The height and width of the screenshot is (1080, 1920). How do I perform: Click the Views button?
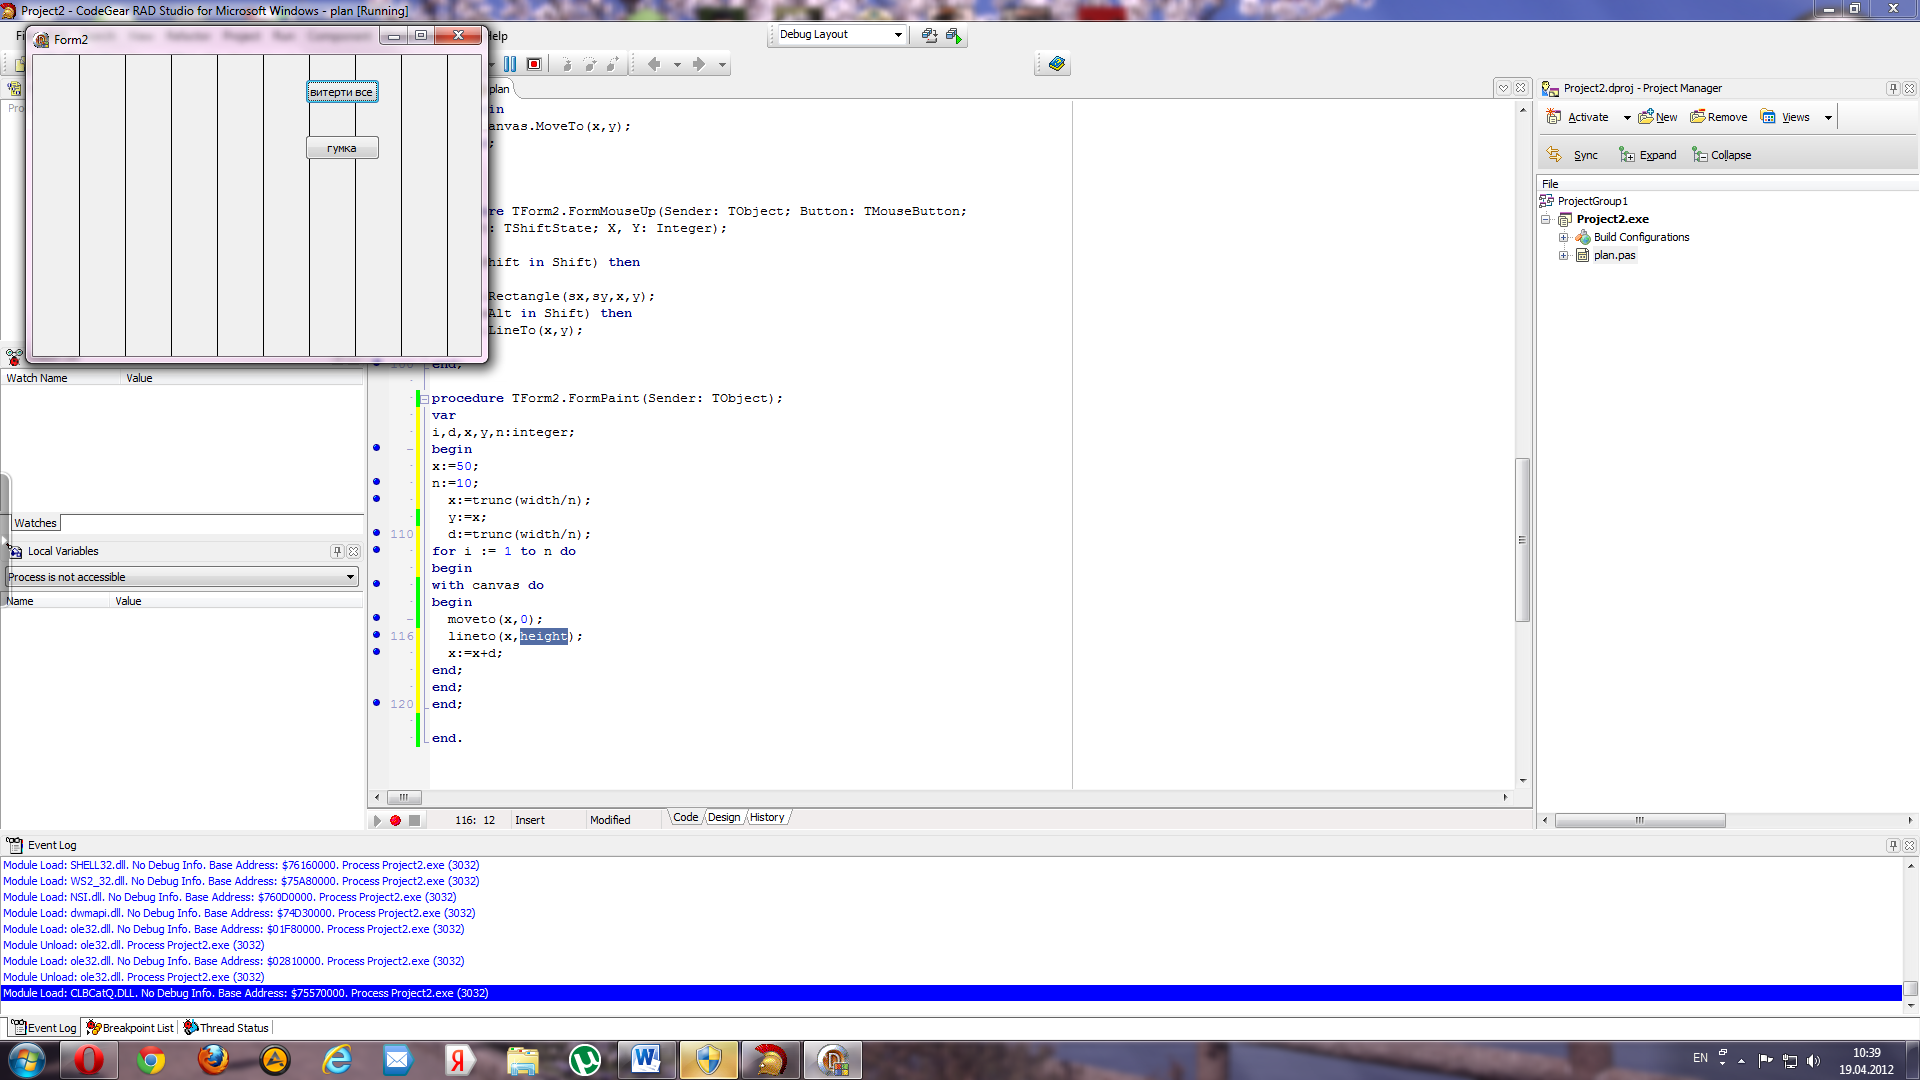click(x=1786, y=117)
